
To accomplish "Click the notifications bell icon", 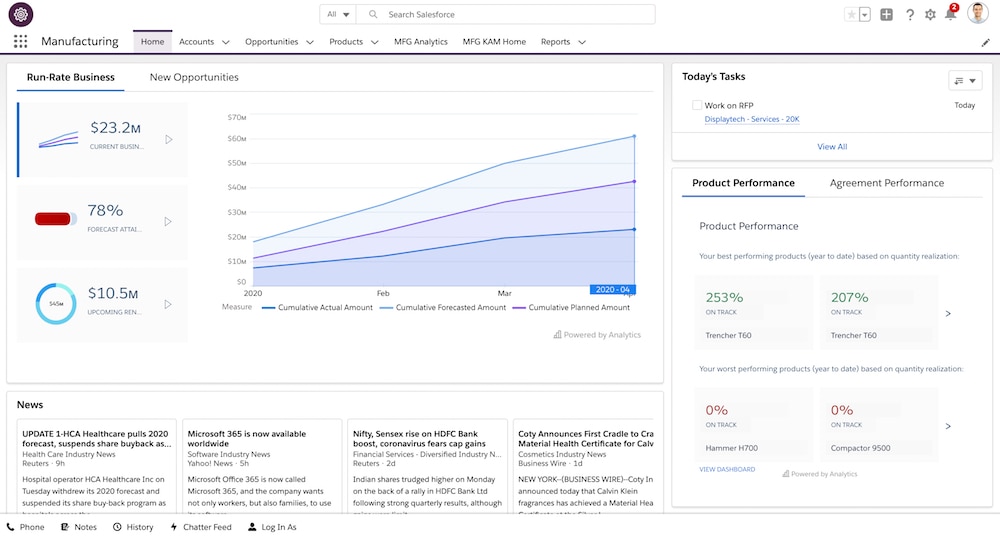I will (950, 14).
